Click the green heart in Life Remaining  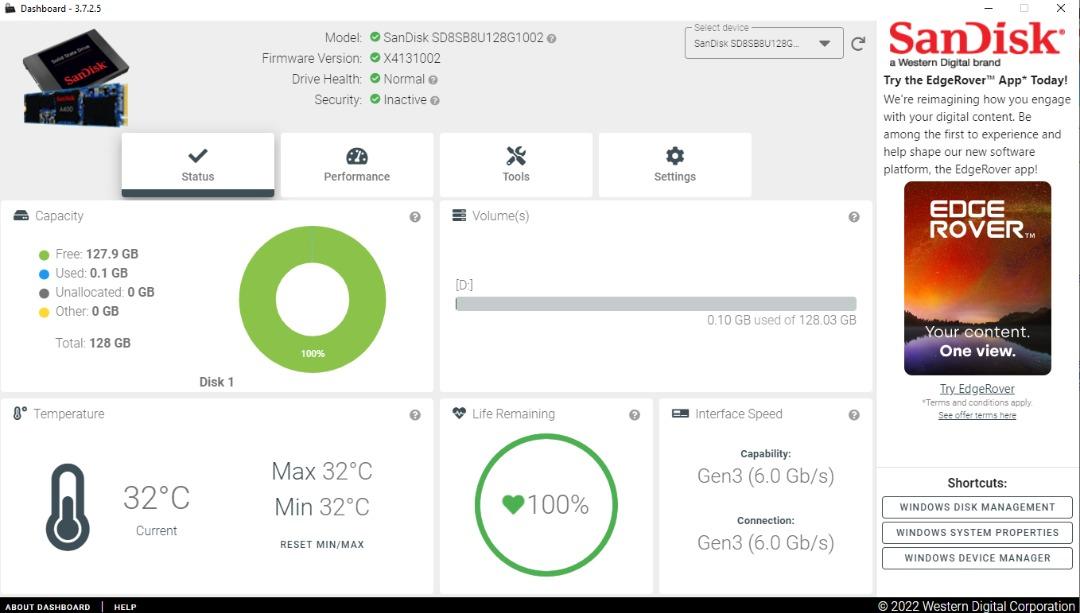click(x=513, y=505)
